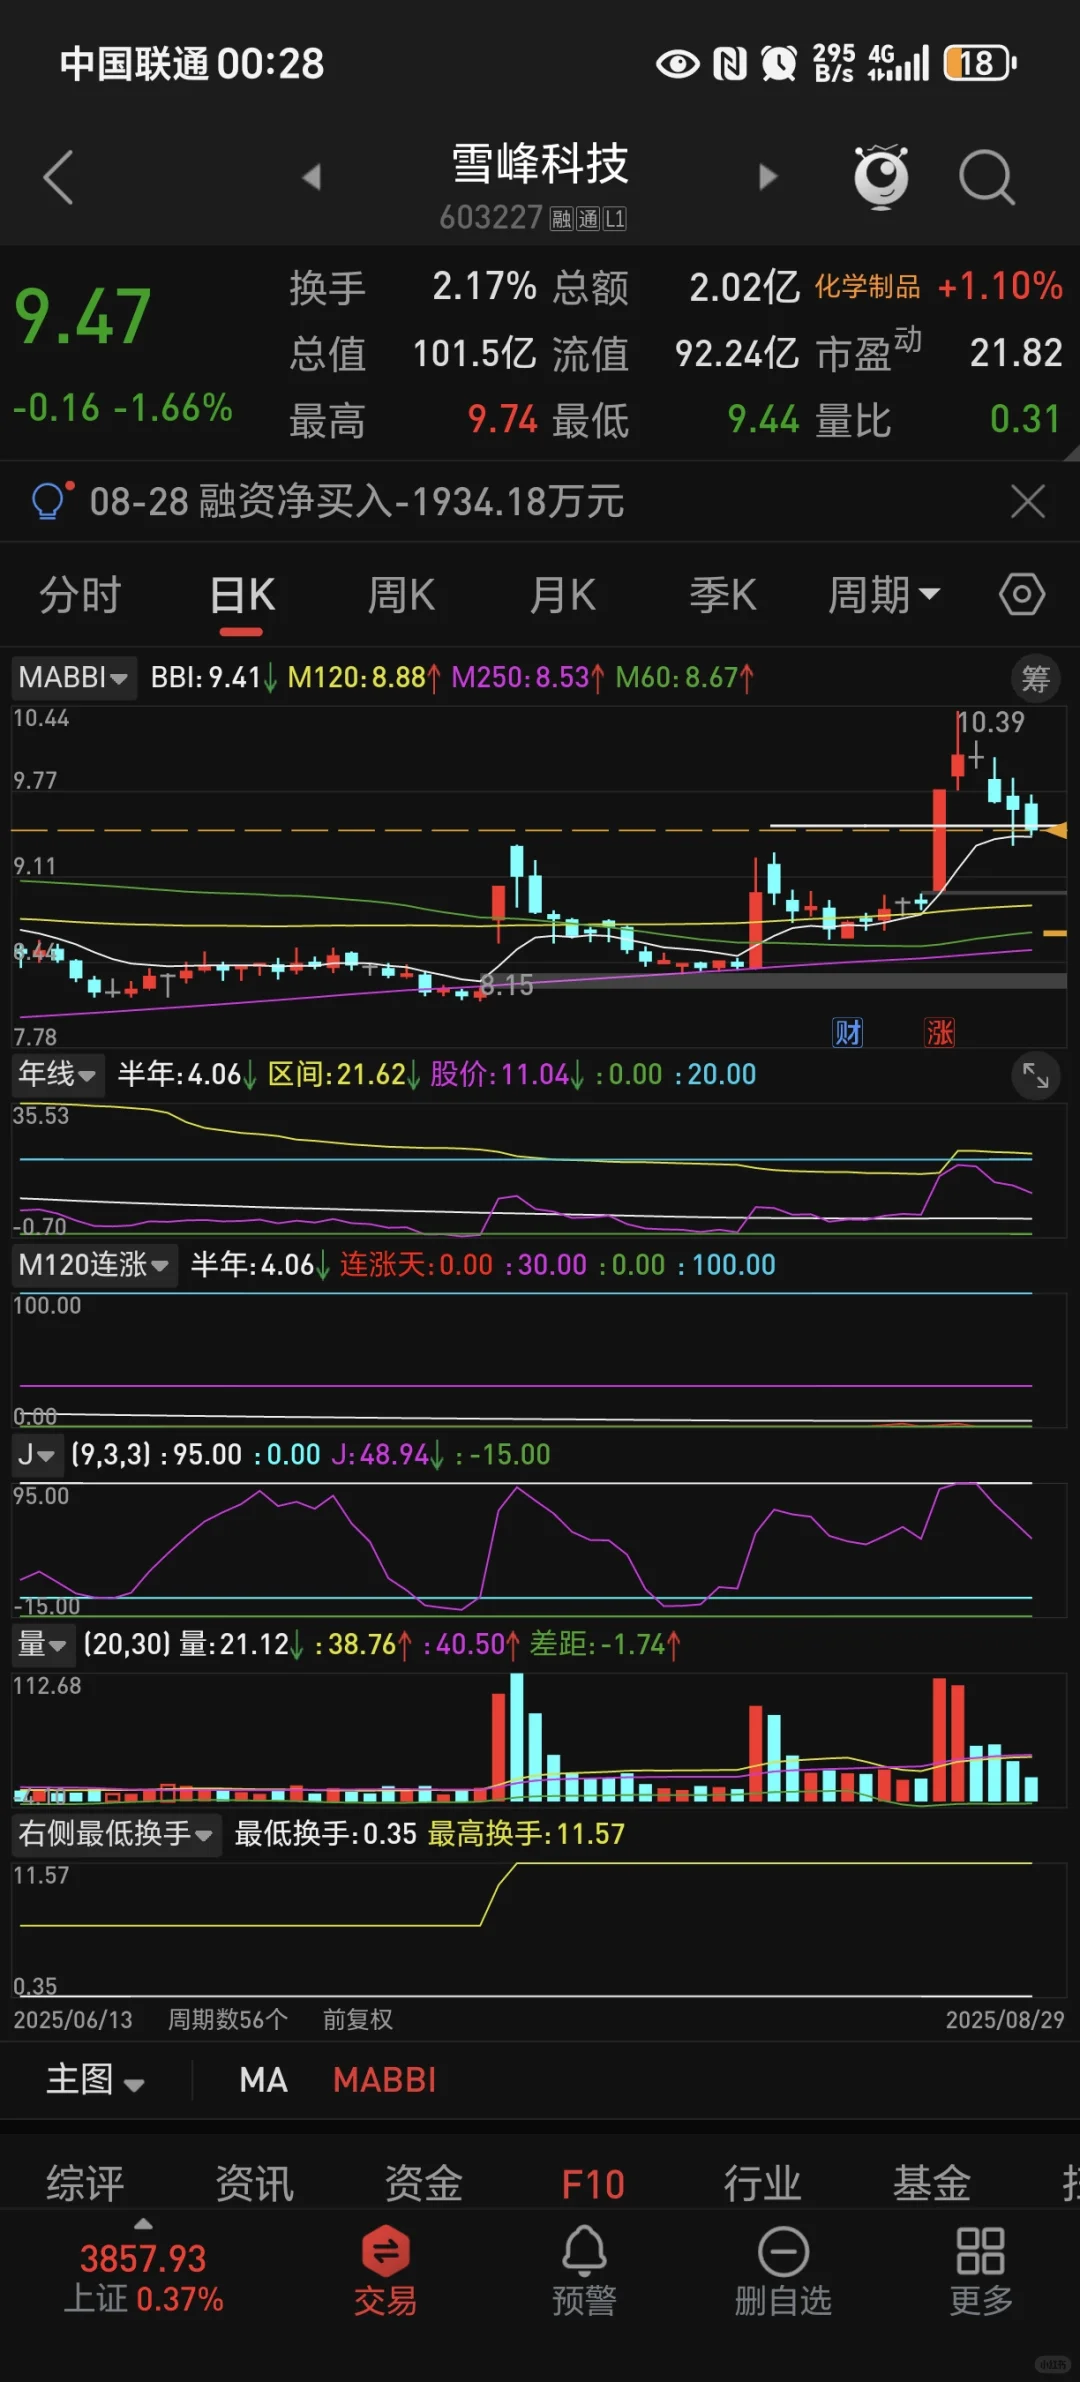Switch to 季K tab
The height and width of the screenshot is (2382, 1080).
[723, 595]
